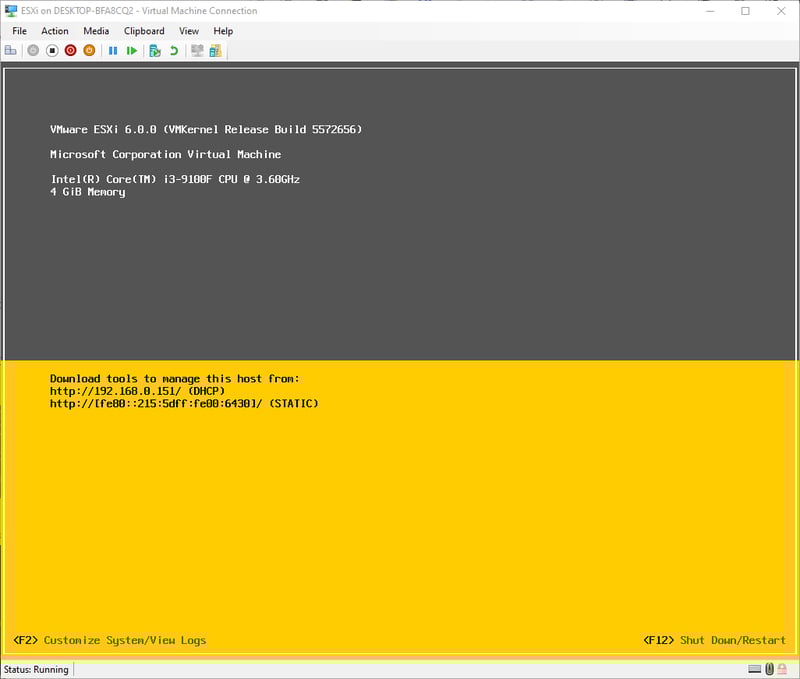Viewport: 800px width, 679px height.
Task: Open the Clipboard menu
Action: 144,31
